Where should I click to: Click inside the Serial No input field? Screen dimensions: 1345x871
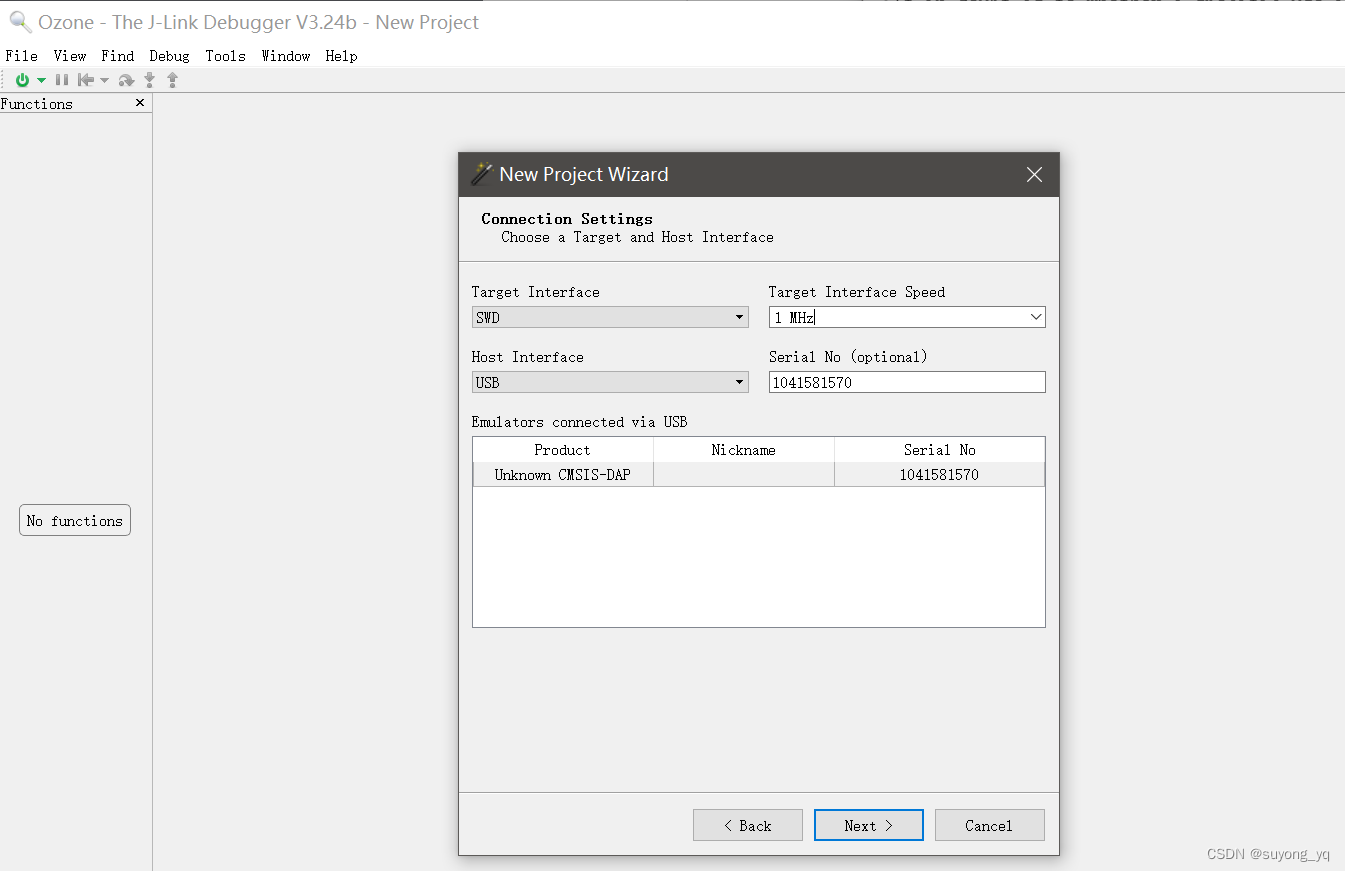[906, 383]
